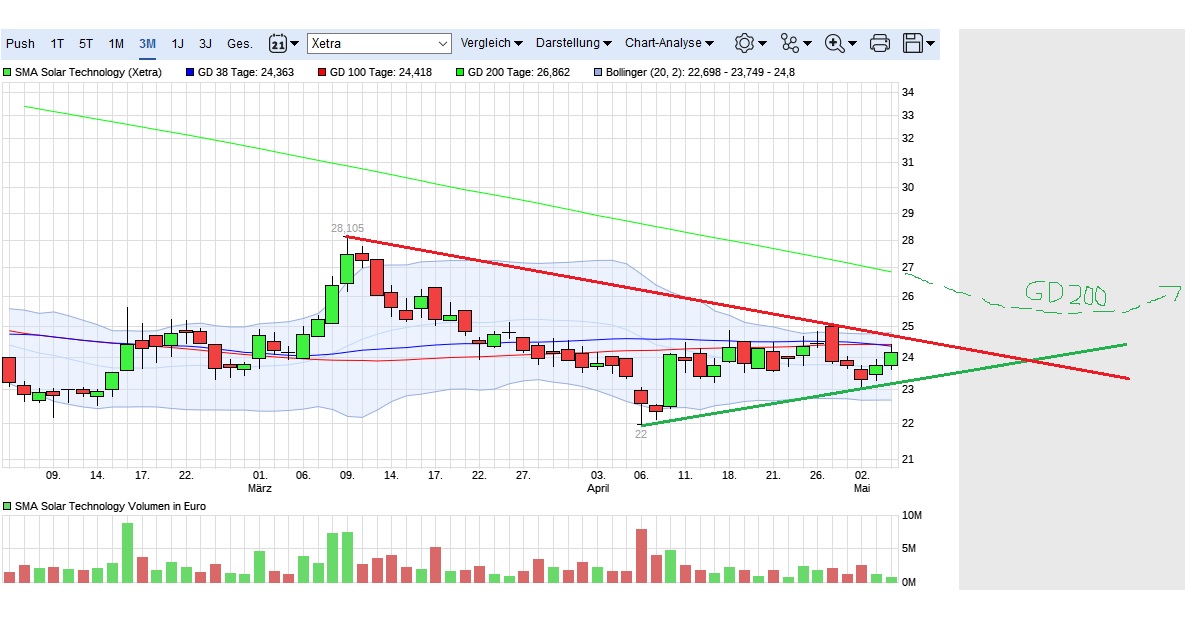Screen dimensions: 1185x630
Task: Click the 28,105 high price label
Action: pyautogui.click(x=347, y=228)
